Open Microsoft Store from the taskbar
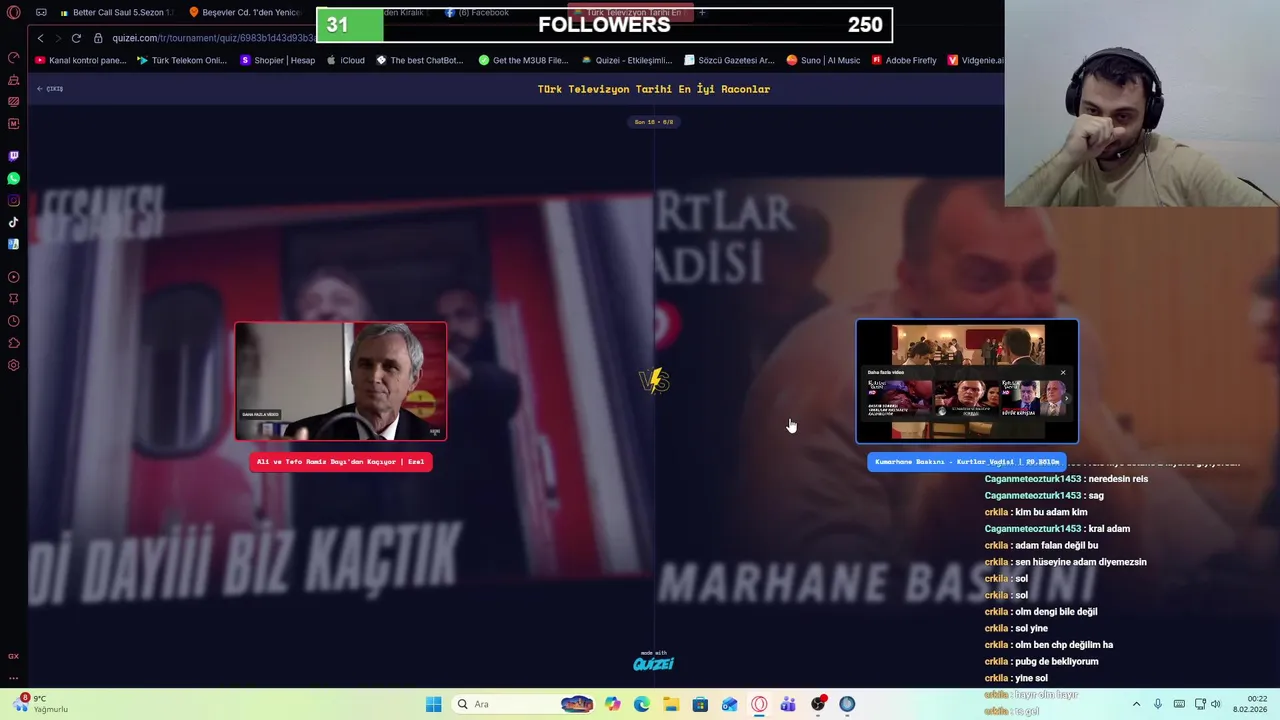This screenshot has width=1280, height=720. [x=700, y=704]
